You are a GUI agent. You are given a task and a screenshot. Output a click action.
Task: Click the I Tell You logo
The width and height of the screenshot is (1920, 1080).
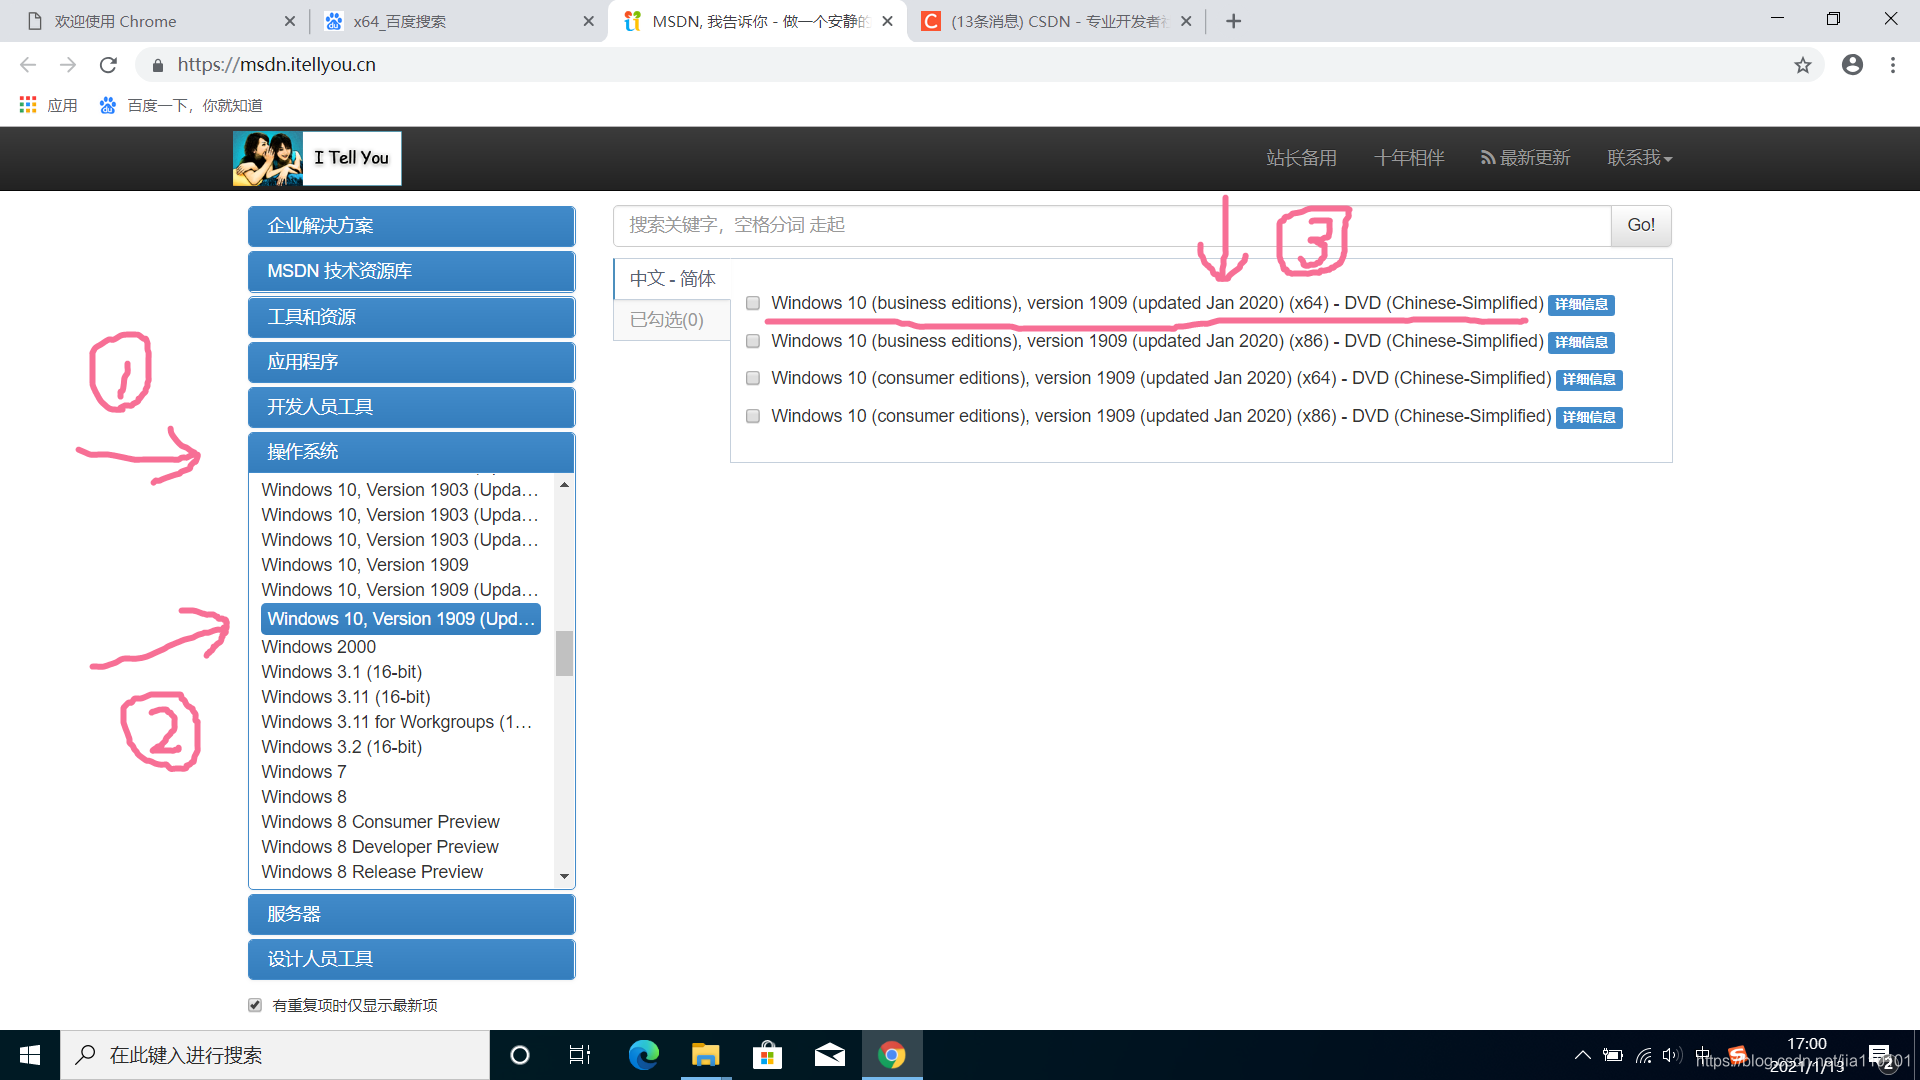click(x=317, y=158)
